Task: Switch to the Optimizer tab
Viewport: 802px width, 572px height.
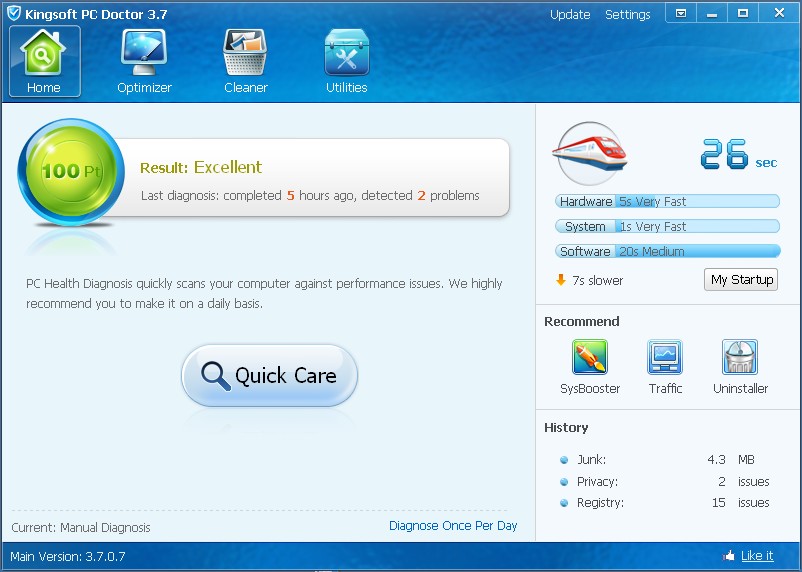Action: [x=144, y=61]
